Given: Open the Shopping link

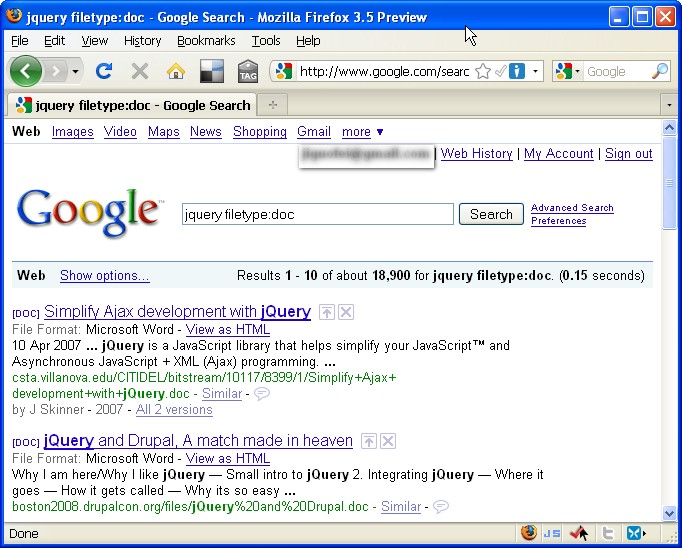Looking at the screenshot, I should point(260,131).
